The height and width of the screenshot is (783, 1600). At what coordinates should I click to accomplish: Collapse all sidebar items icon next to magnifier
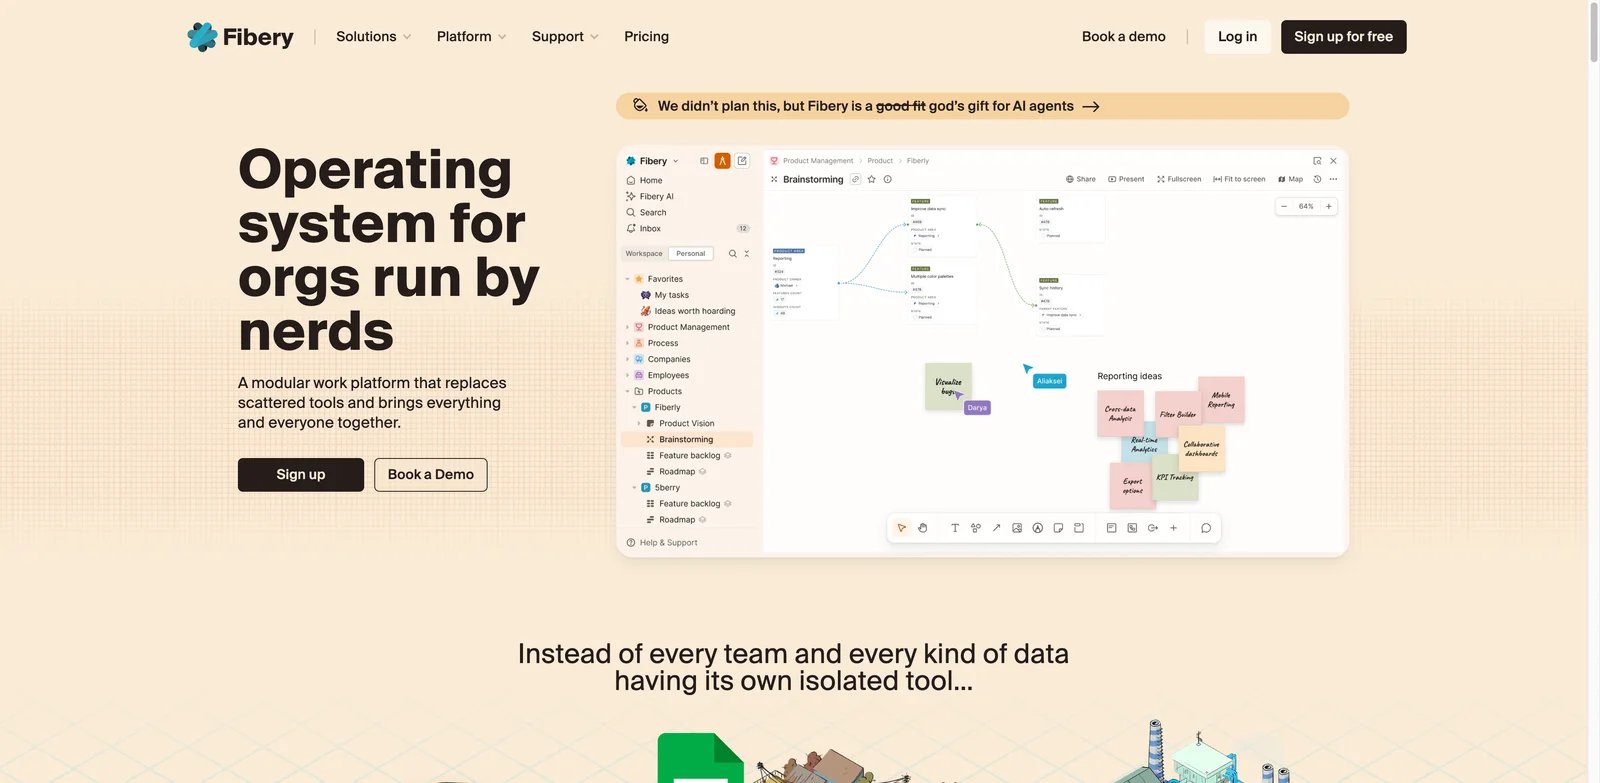[x=746, y=254]
